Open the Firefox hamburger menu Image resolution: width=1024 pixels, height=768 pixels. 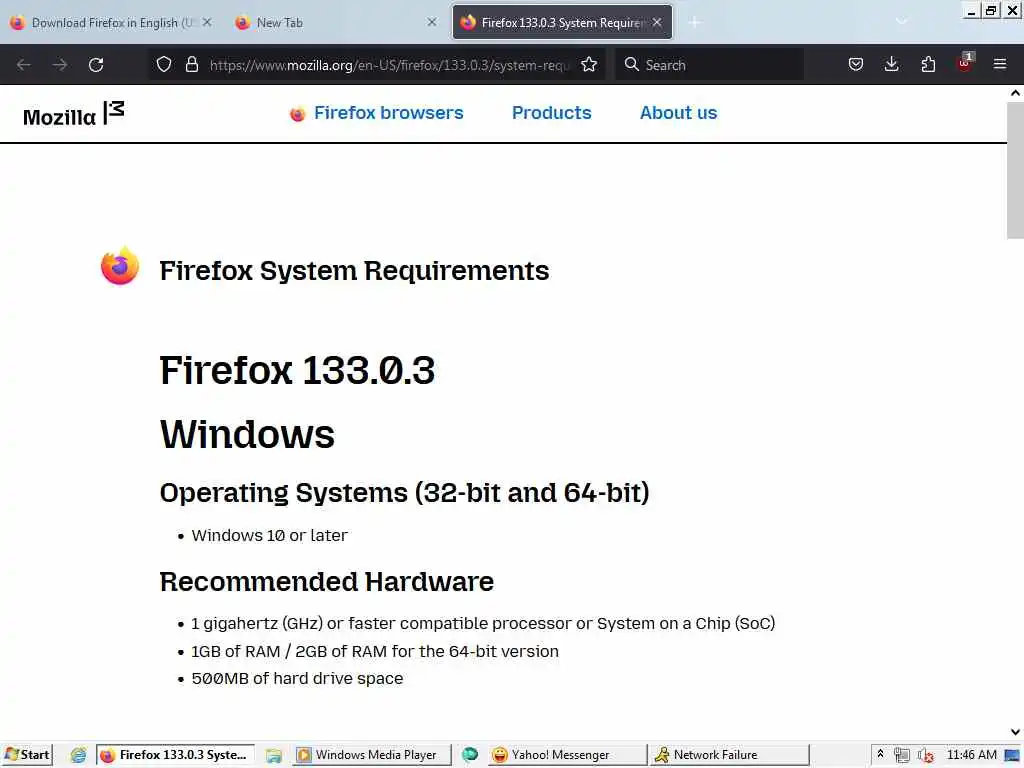point(1000,65)
